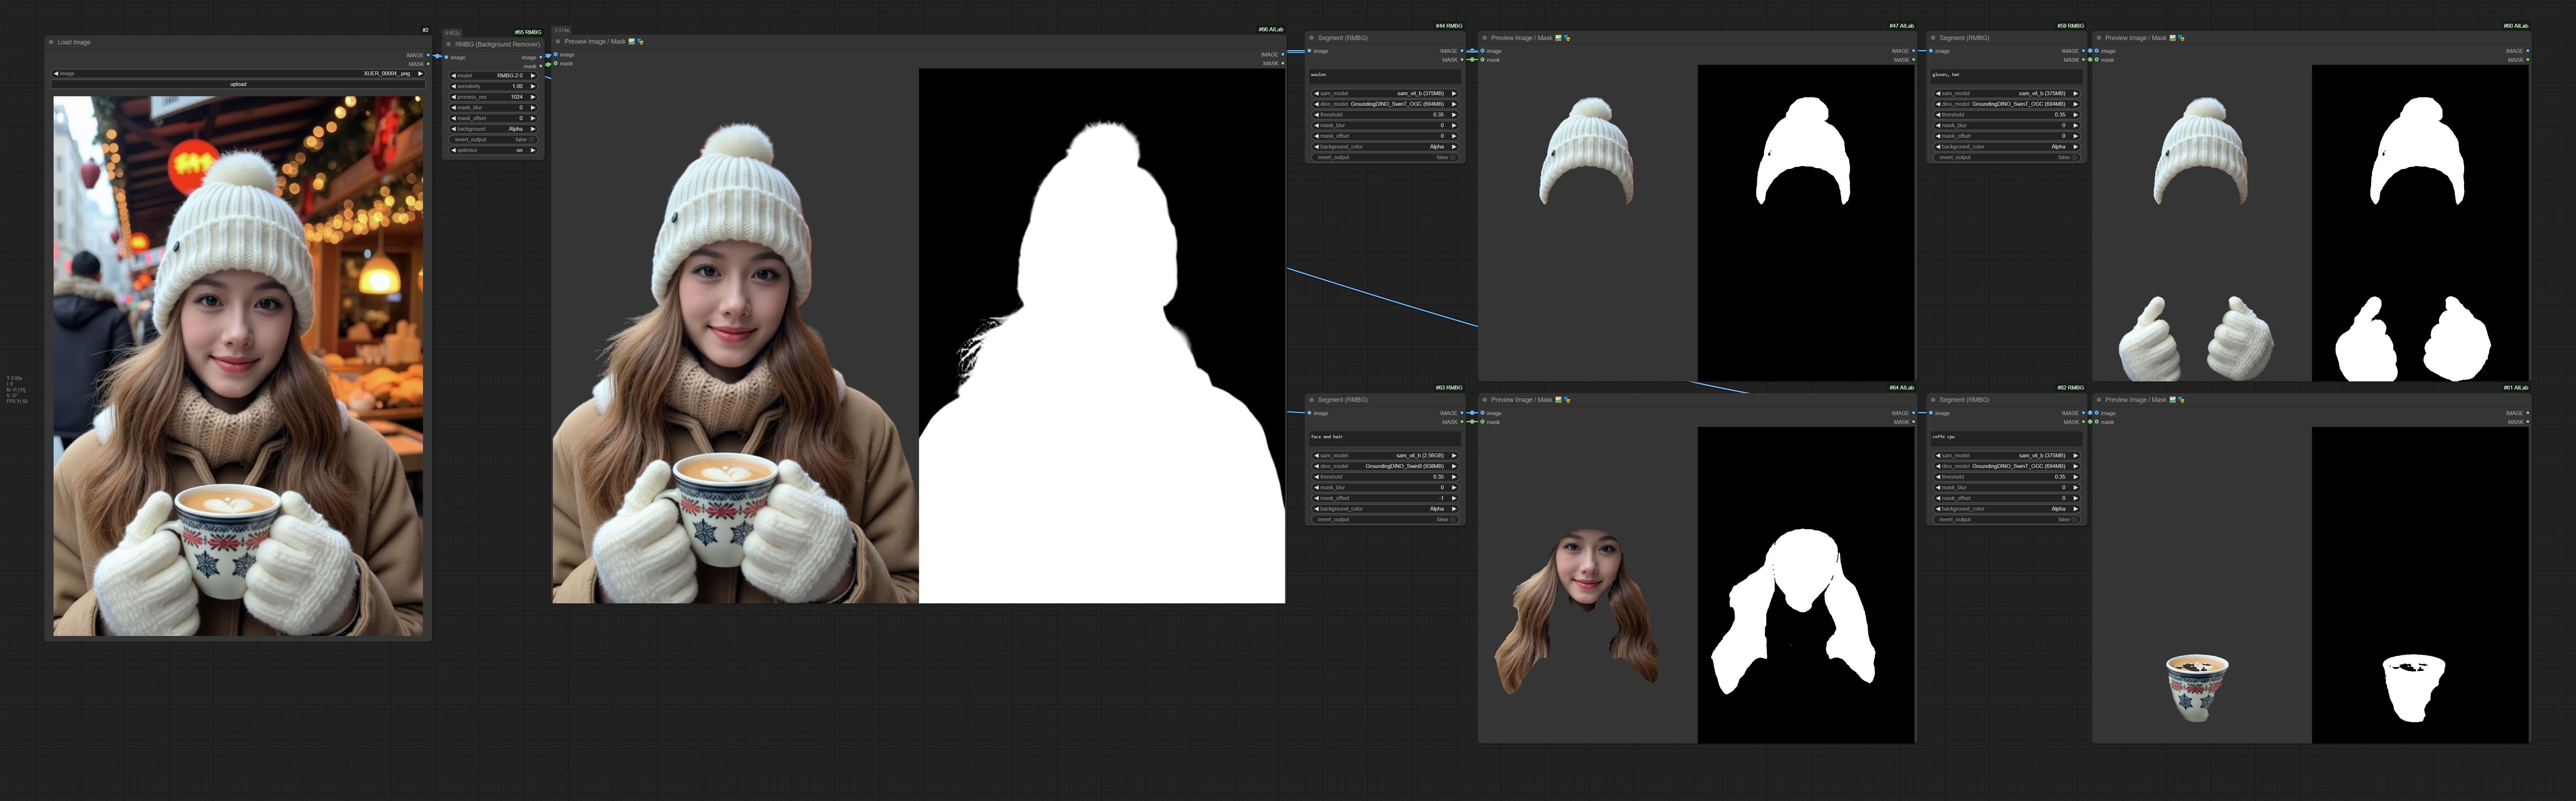Click the Load Image node title
The height and width of the screenshot is (801, 2576).
74,42
